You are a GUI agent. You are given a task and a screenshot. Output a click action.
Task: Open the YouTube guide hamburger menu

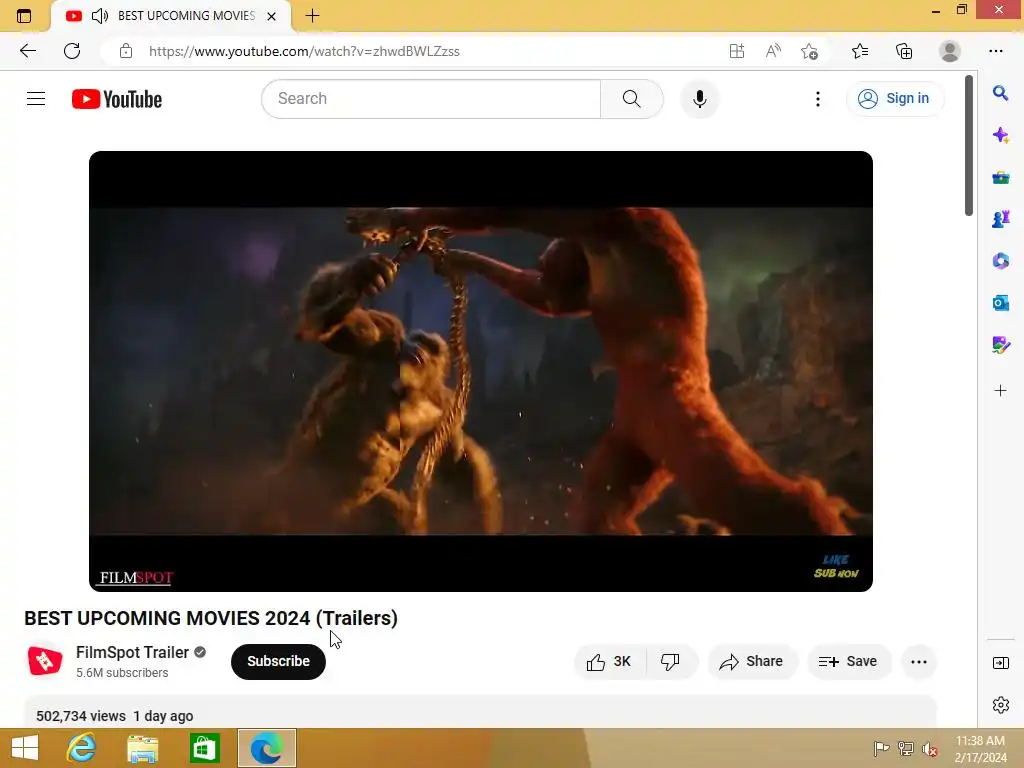36,99
